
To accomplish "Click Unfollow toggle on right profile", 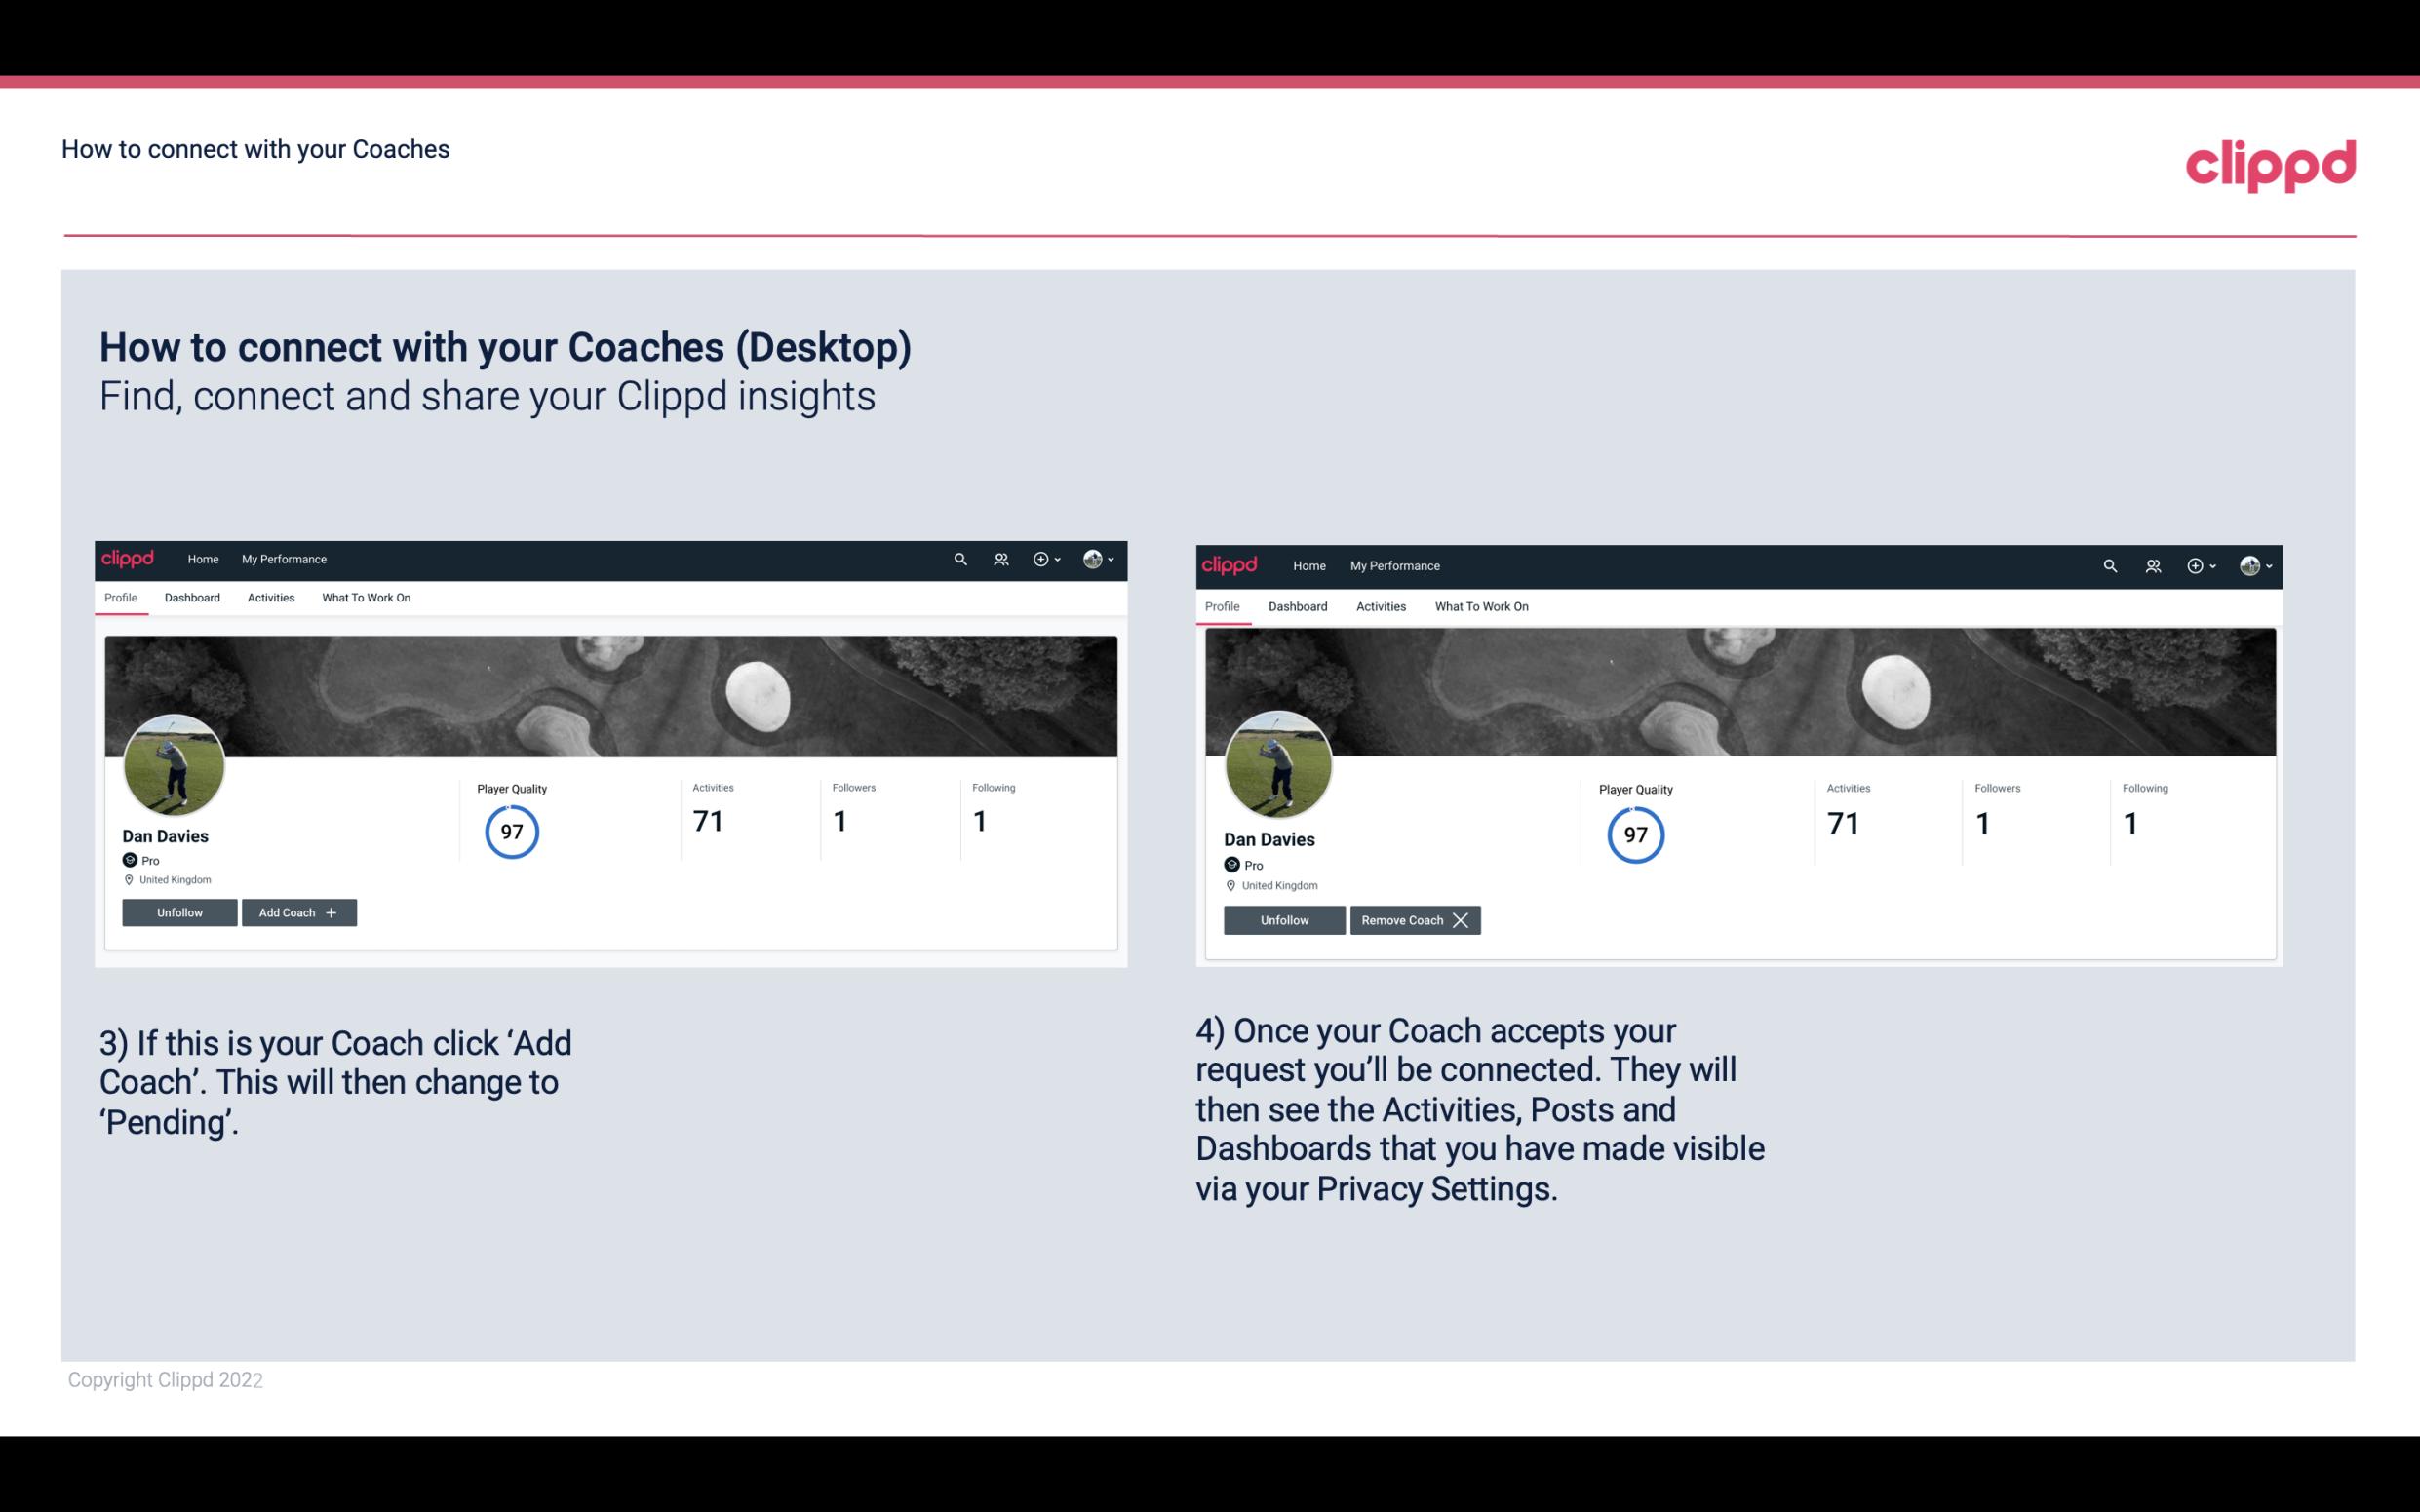I will tap(1284, 919).
